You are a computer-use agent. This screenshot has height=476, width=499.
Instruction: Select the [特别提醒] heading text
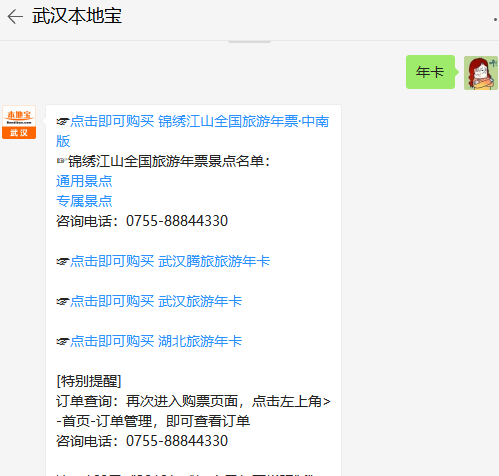click(89, 381)
